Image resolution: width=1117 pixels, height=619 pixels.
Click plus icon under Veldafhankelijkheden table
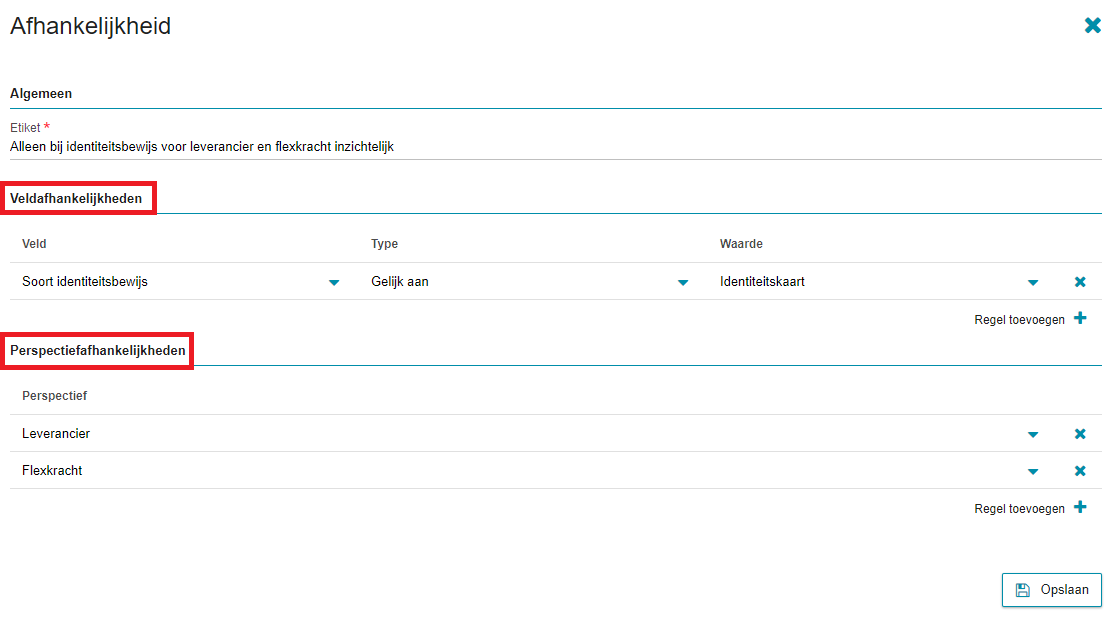point(1080,319)
